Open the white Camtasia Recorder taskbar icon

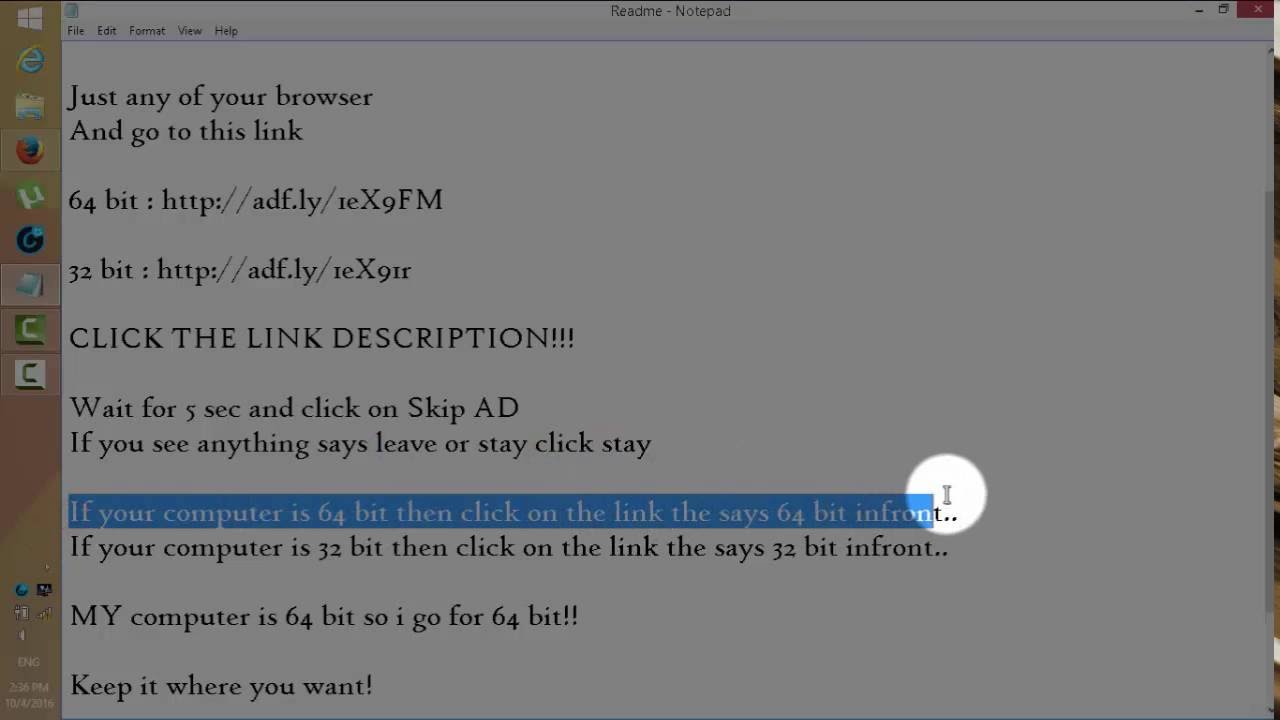tap(30, 375)
